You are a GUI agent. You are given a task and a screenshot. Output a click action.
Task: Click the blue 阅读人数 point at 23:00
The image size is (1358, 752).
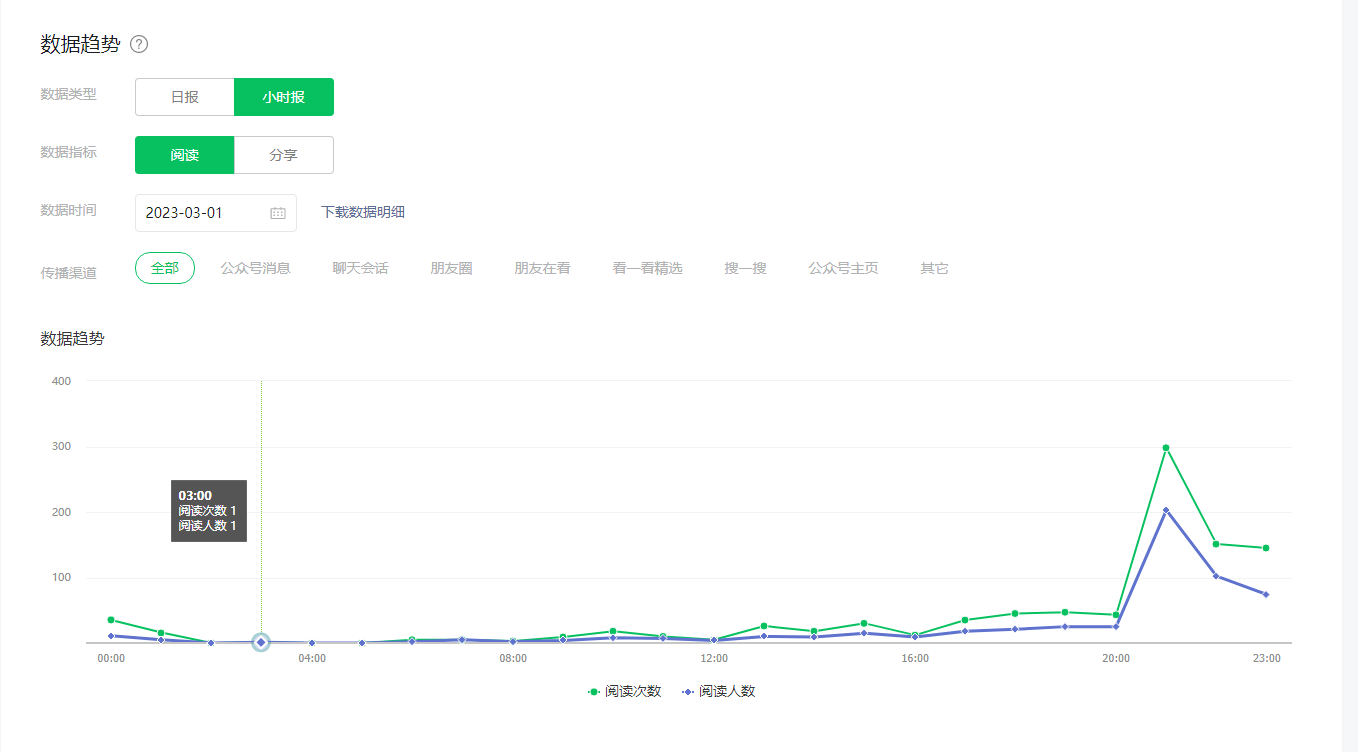1266,594
